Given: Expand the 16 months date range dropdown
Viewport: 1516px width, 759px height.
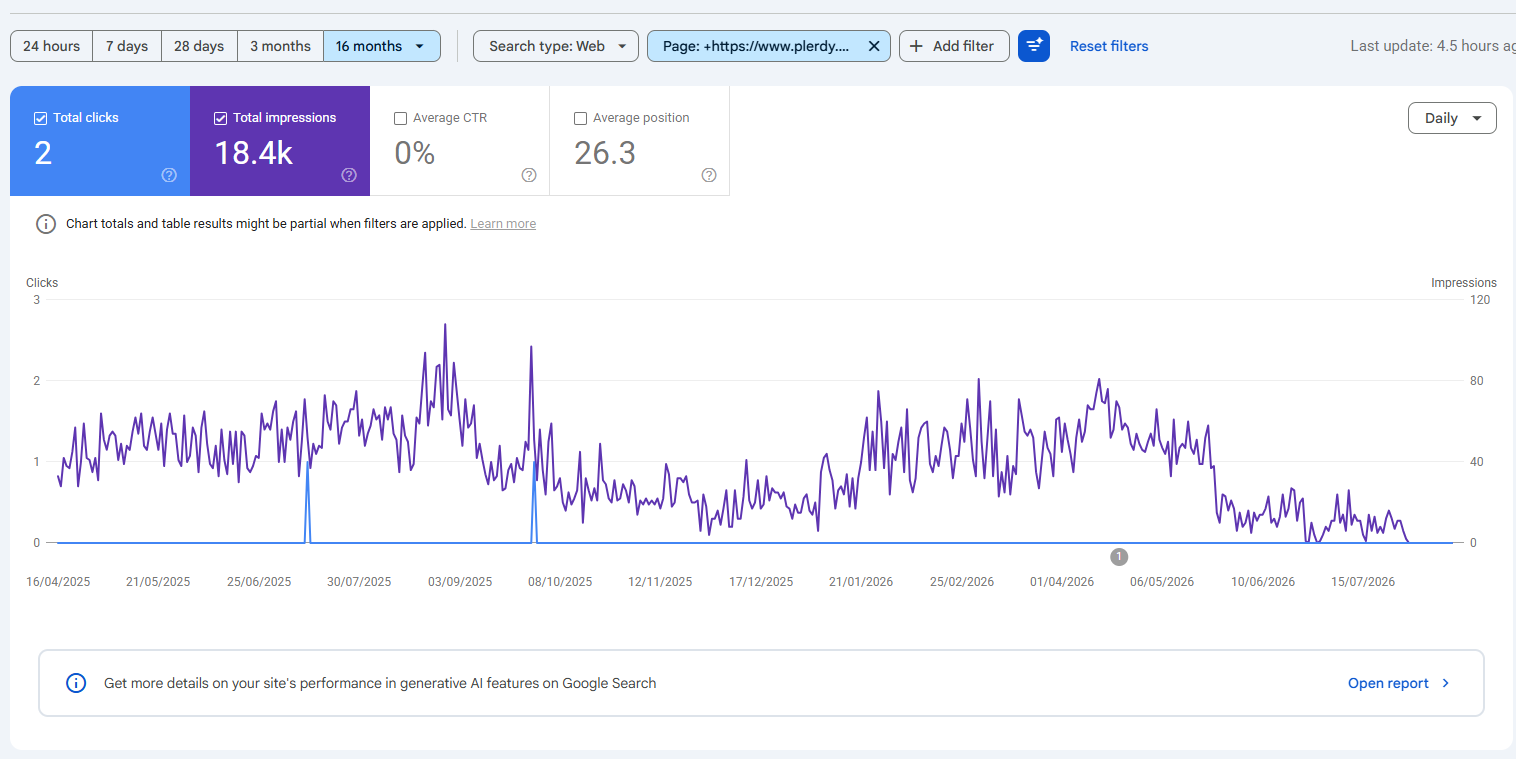Looking at the screenshot, I should [x=382, y=46].
